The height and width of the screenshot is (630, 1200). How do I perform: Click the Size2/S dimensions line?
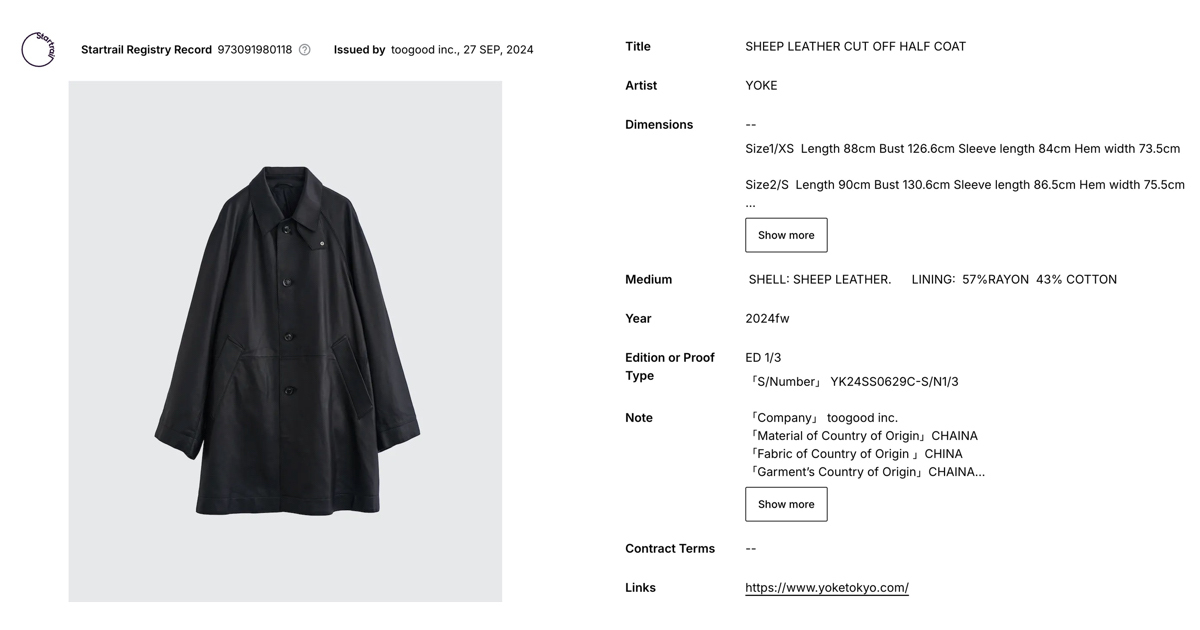[964, 185]
